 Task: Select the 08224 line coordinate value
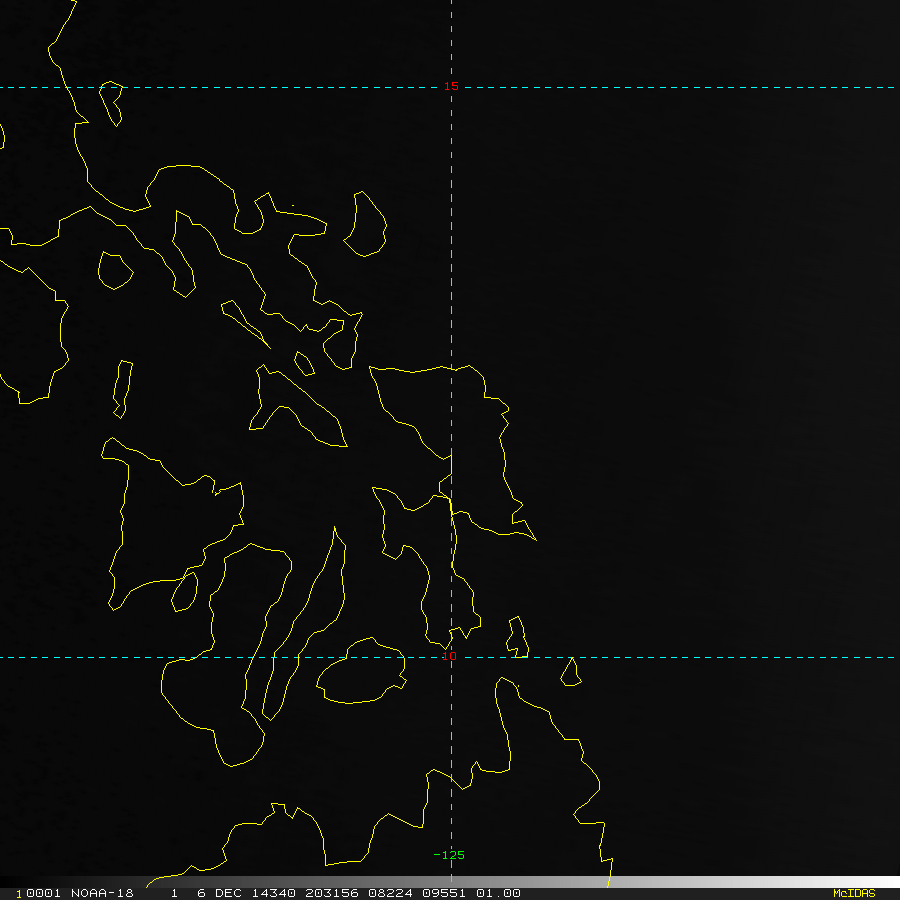point(390,893)
